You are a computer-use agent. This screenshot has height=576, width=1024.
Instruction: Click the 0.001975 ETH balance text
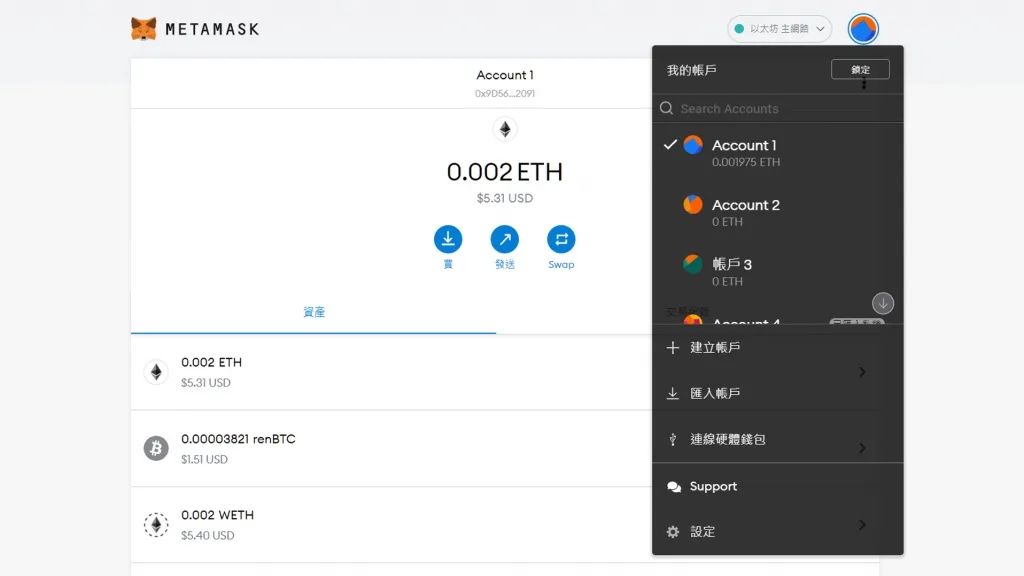[746, 162]
